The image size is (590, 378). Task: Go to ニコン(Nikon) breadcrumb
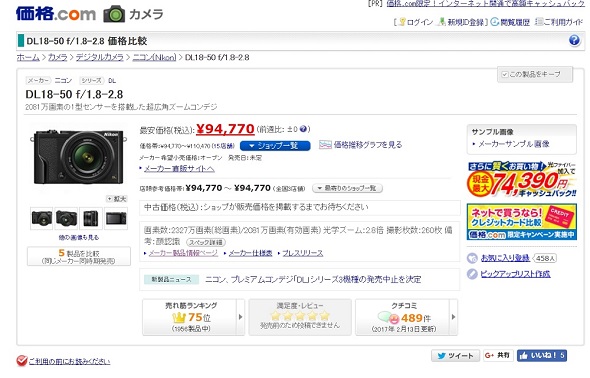(x=154, y=57)
